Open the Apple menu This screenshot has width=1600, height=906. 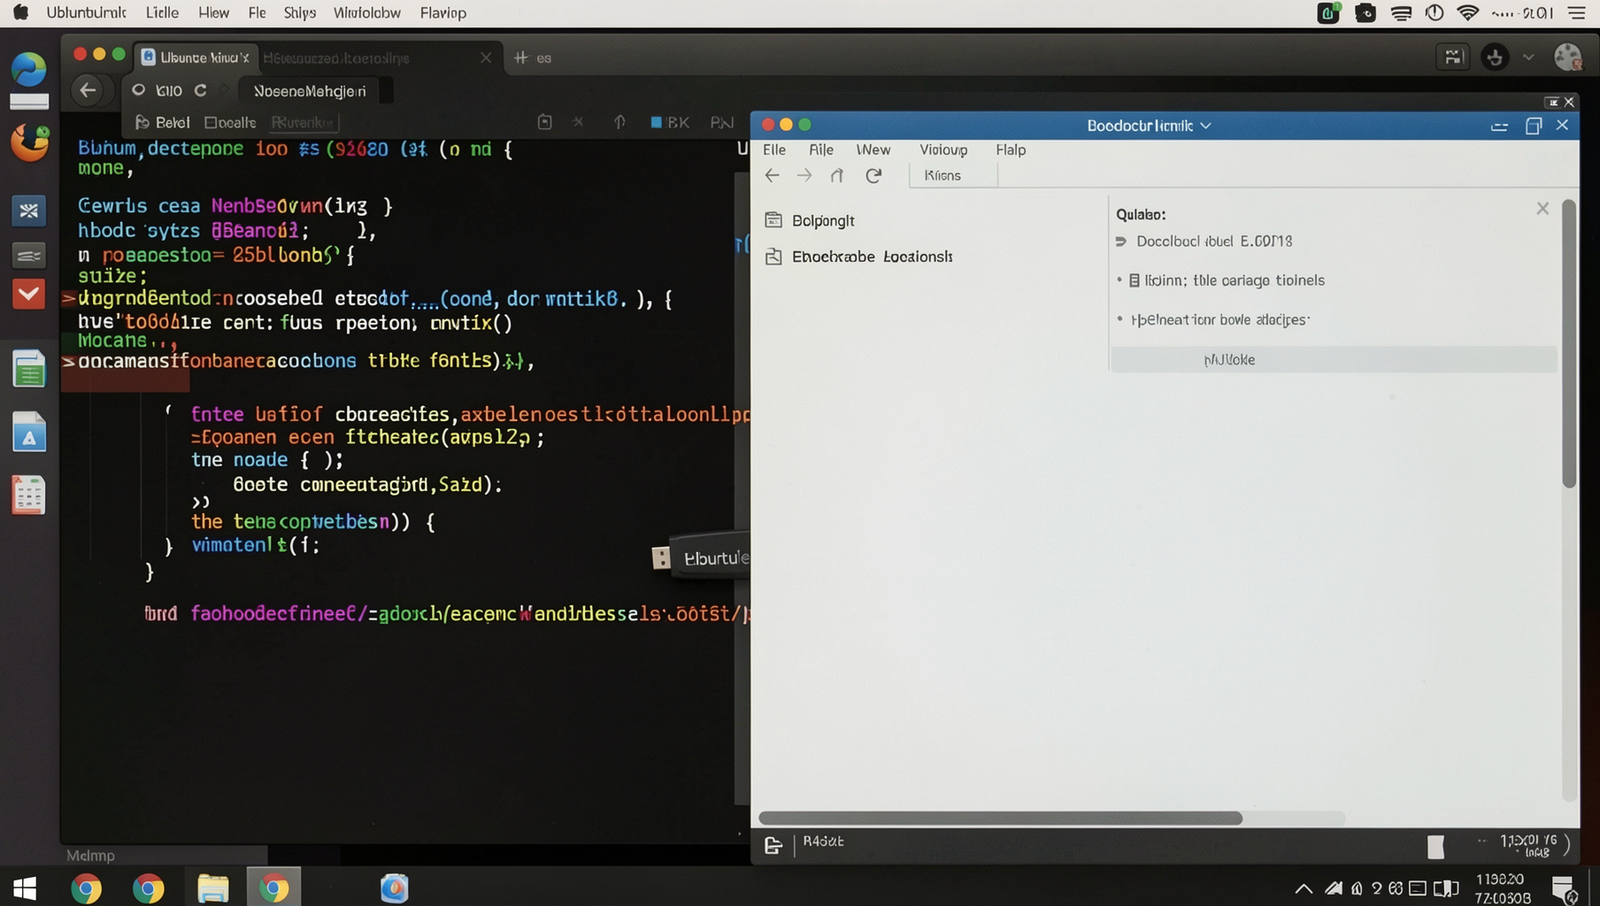[20, 13]
